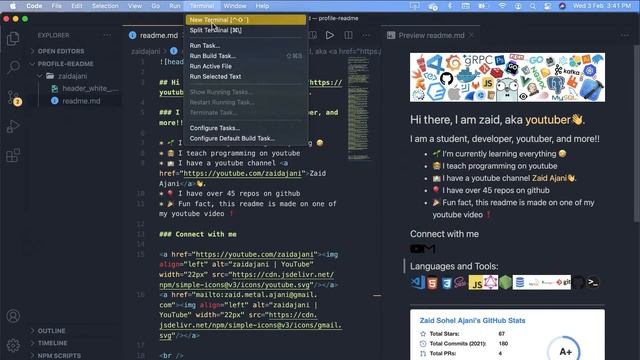Click youtube.com/zaidajani URL on line 9

click(242, 173)
